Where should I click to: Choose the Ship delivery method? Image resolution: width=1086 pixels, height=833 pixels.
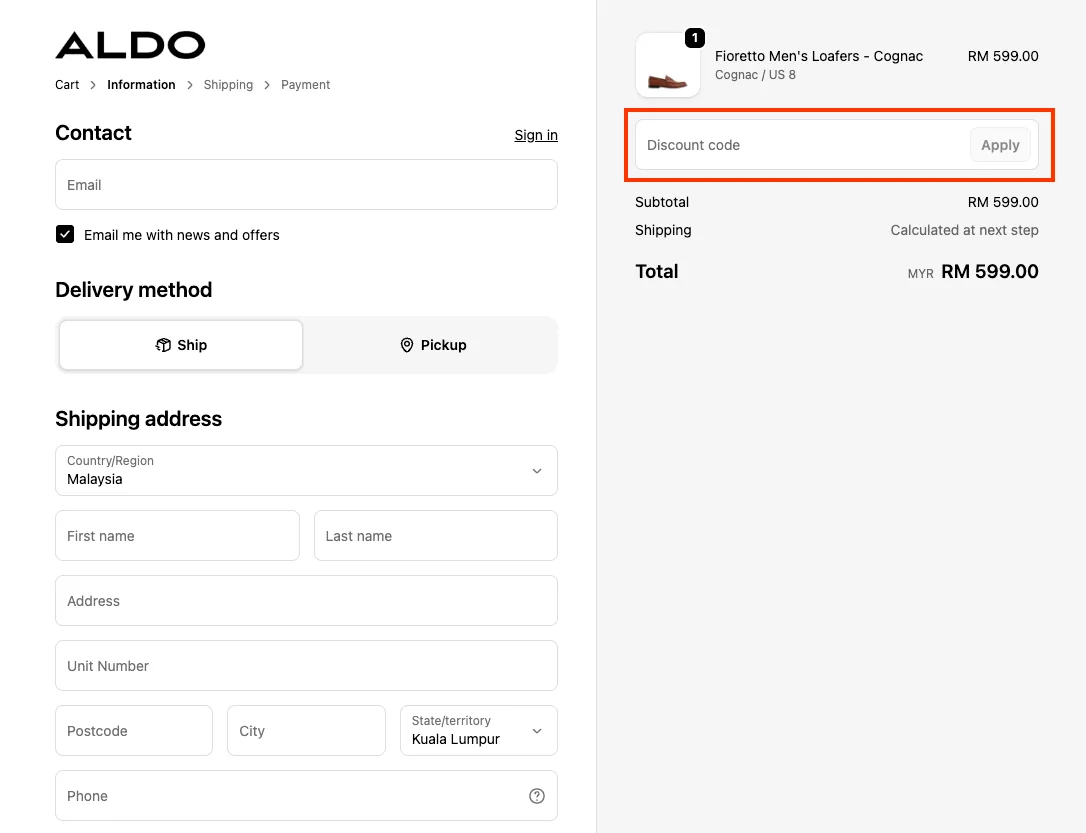coord(181,345)
